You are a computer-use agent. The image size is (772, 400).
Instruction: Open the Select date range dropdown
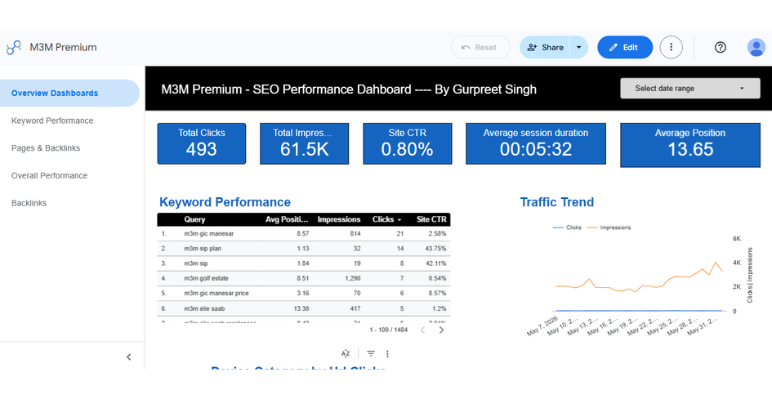tap(690, 88)
